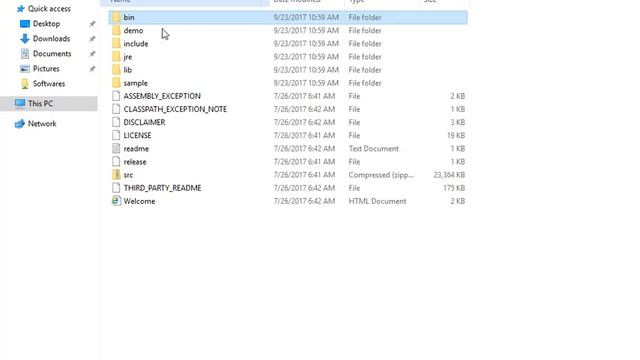Select the include folder icon
The image size is (640, 360).
click(116, 43)
